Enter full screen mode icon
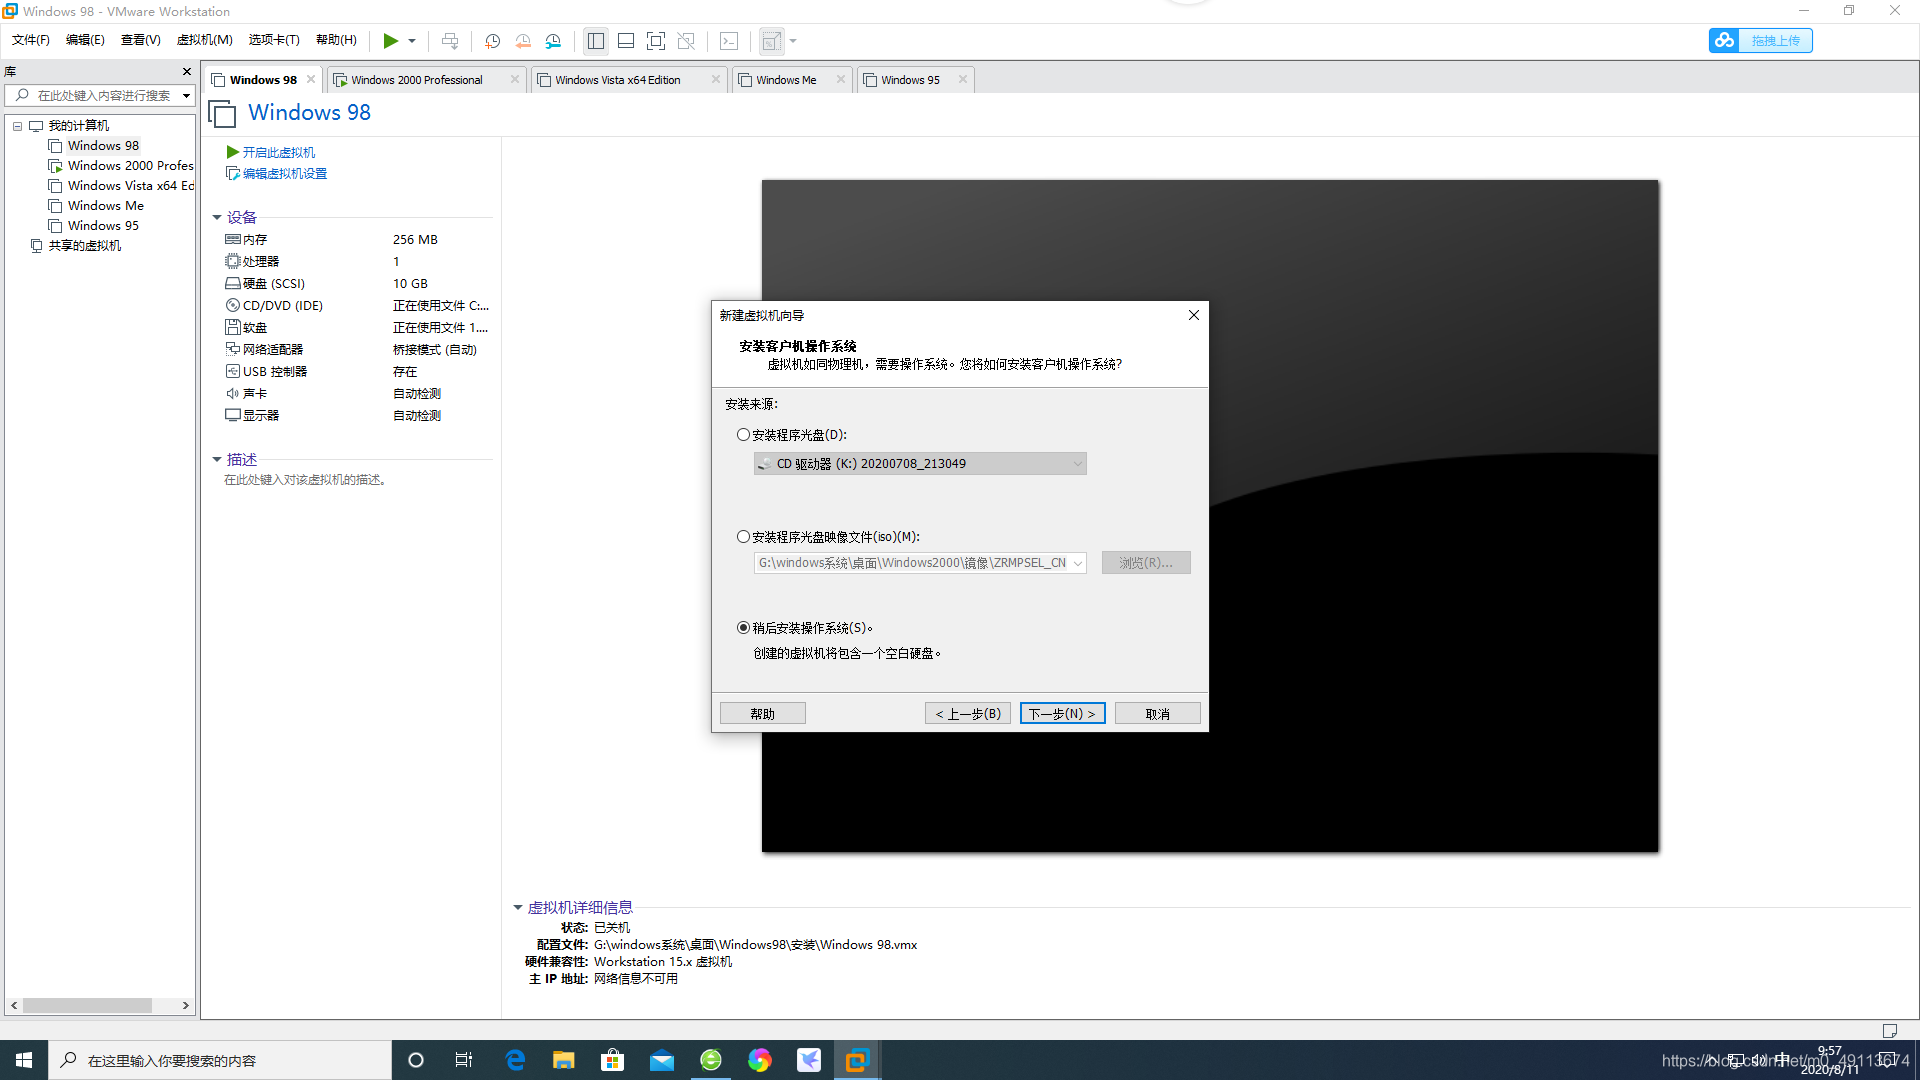Viewport: 1920px width, 1080px height. pos(656,41)
